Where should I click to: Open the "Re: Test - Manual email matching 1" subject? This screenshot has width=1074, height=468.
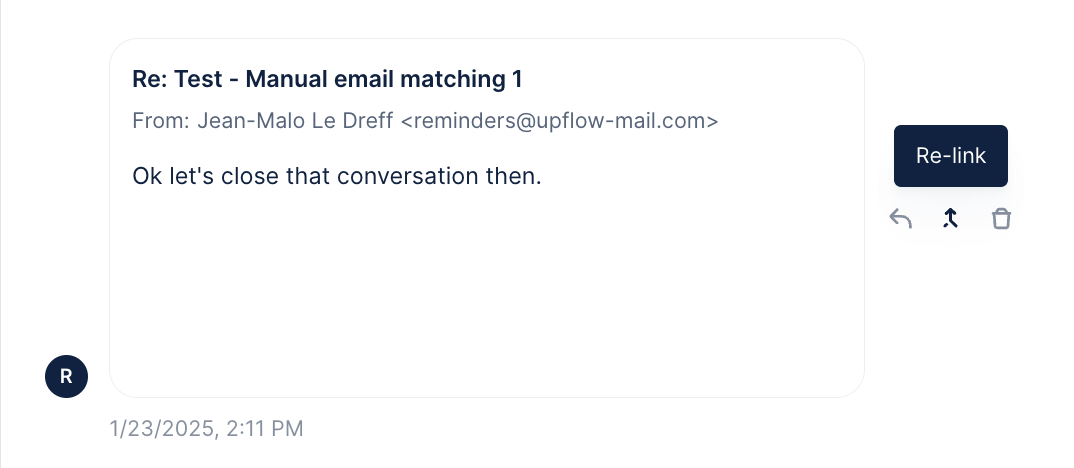coord(327,79)
